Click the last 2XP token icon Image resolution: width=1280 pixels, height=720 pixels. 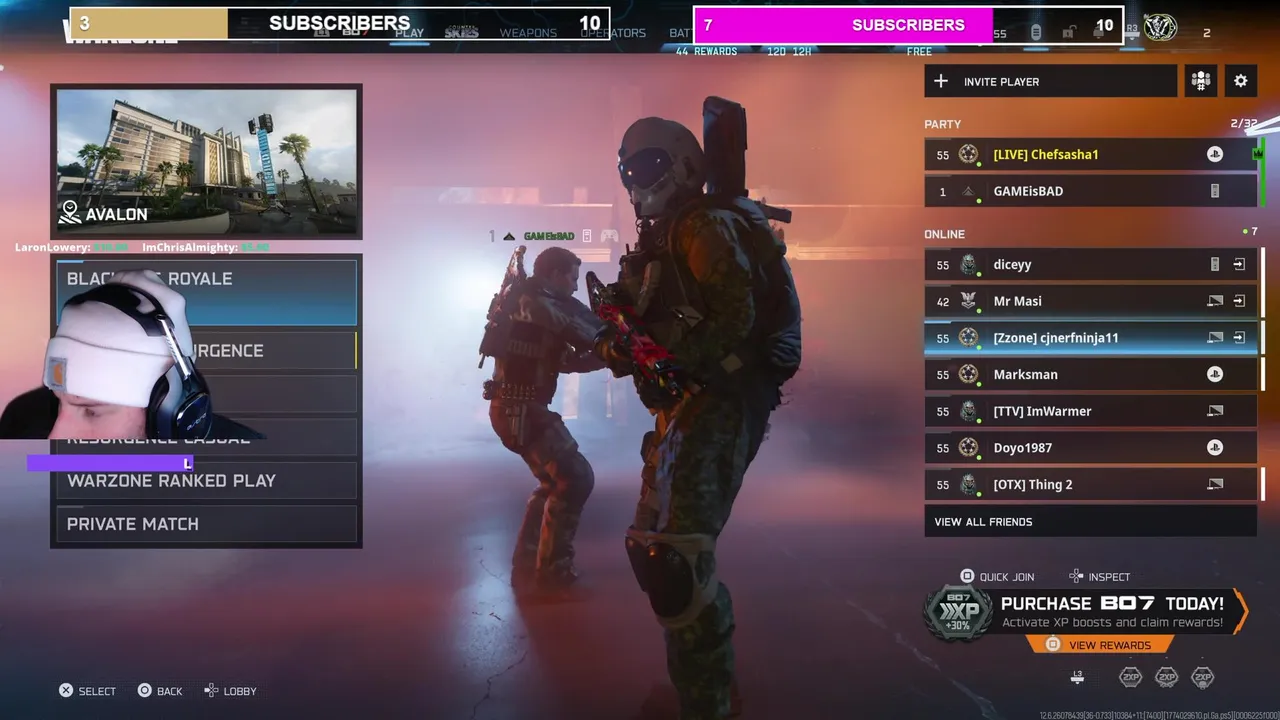tap(1203, 678)
